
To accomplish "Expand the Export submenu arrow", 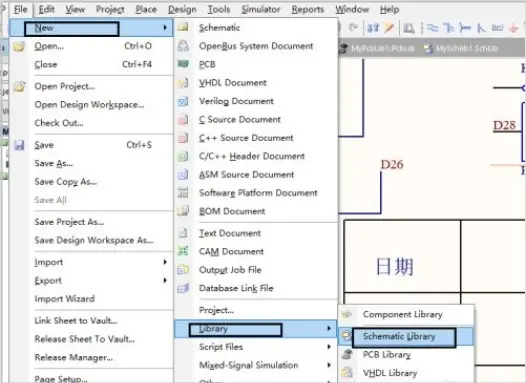I will point(165,280).
